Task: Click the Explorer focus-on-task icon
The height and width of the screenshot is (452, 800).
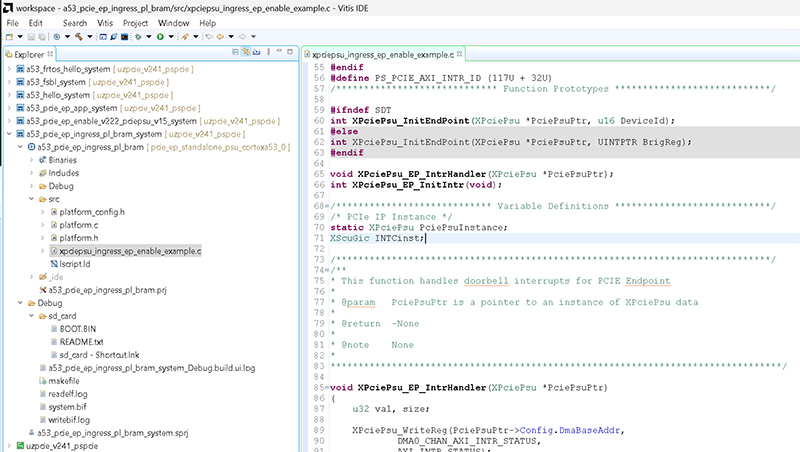Action: (x=257, y=52)
